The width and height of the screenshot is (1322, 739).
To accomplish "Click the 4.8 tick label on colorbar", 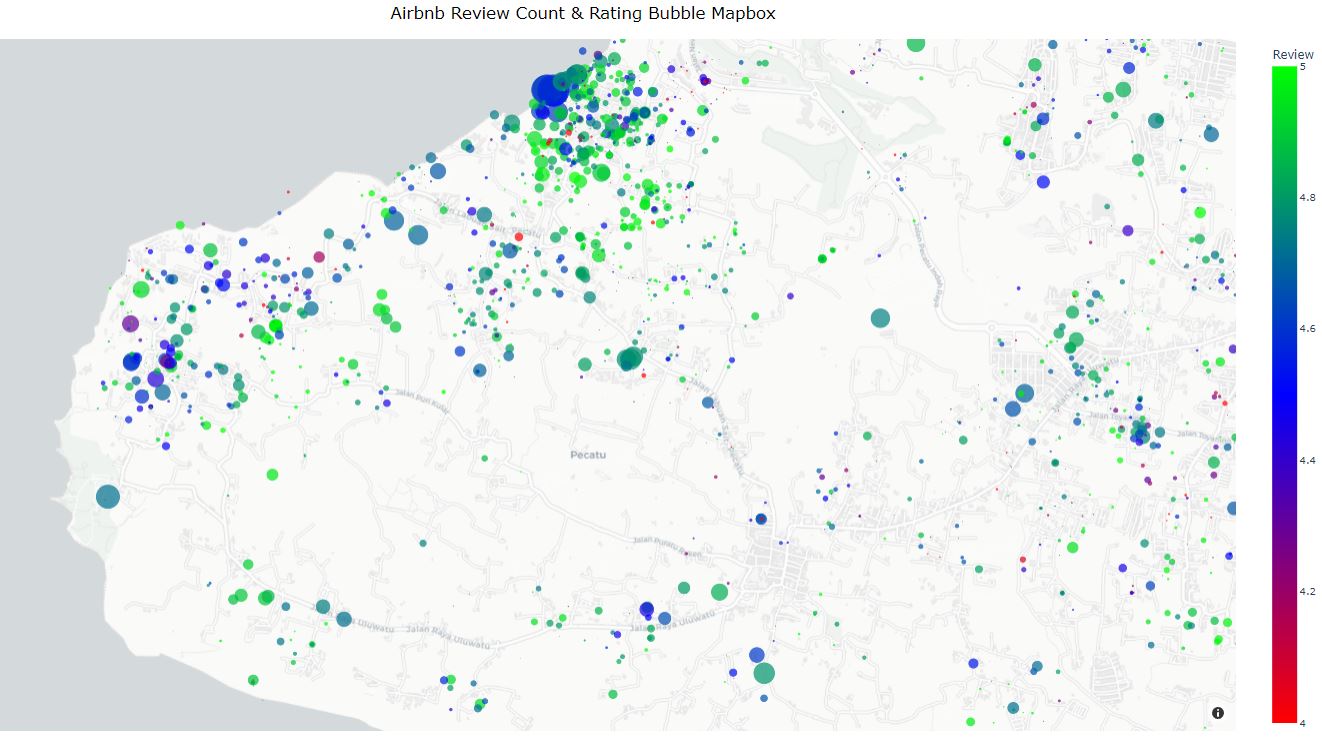I will [1307, 198].
